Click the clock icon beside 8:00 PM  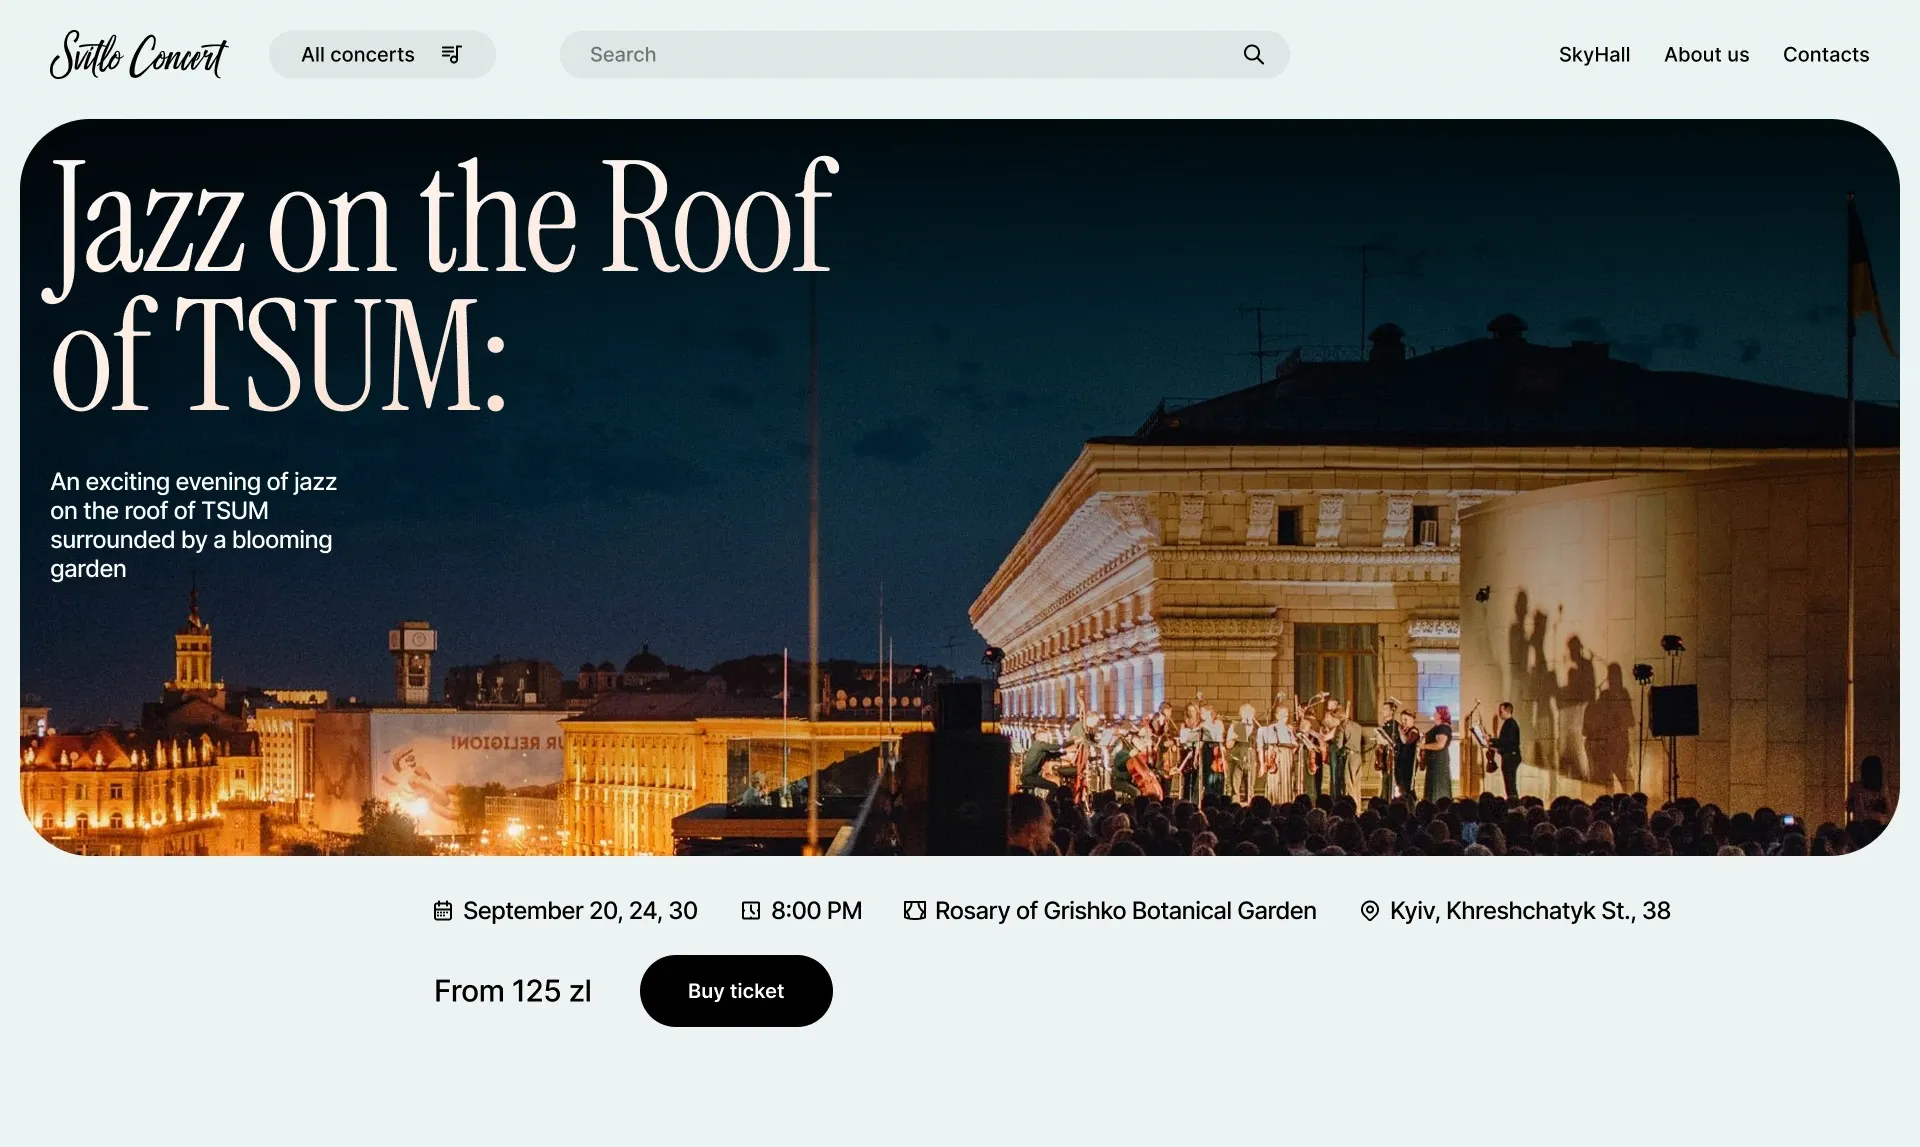coord(751,910)
